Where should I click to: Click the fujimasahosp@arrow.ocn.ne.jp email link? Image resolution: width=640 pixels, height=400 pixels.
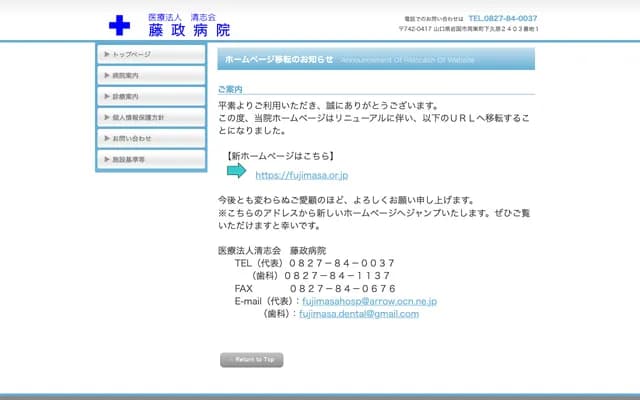[x=369, y=301]
